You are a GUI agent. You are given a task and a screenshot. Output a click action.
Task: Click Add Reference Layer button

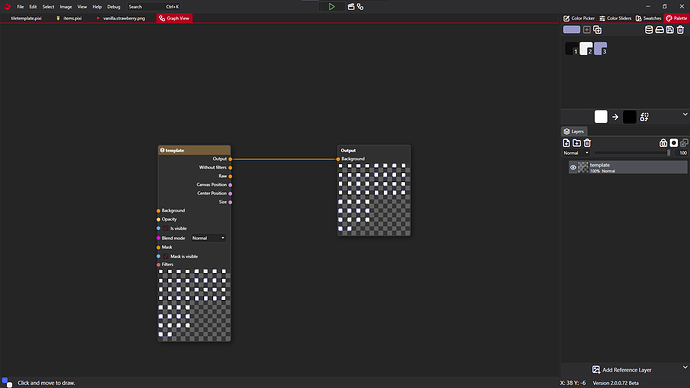coord(621,370)
